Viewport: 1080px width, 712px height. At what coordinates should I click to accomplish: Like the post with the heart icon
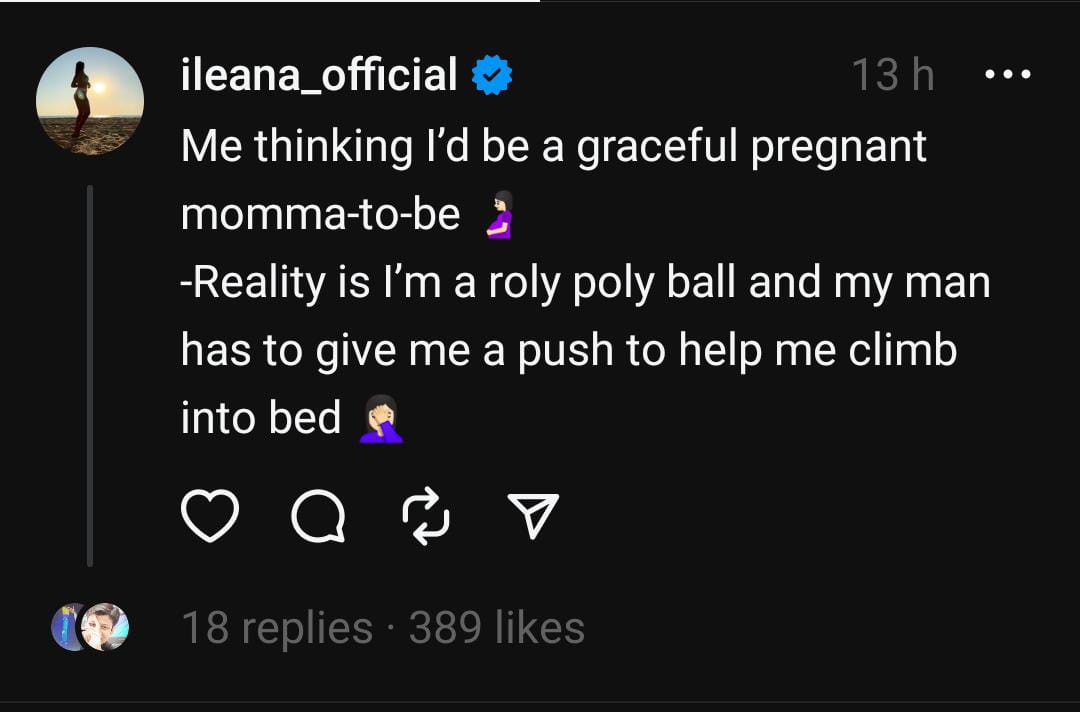pyautogui.click(x=210, y=517)
